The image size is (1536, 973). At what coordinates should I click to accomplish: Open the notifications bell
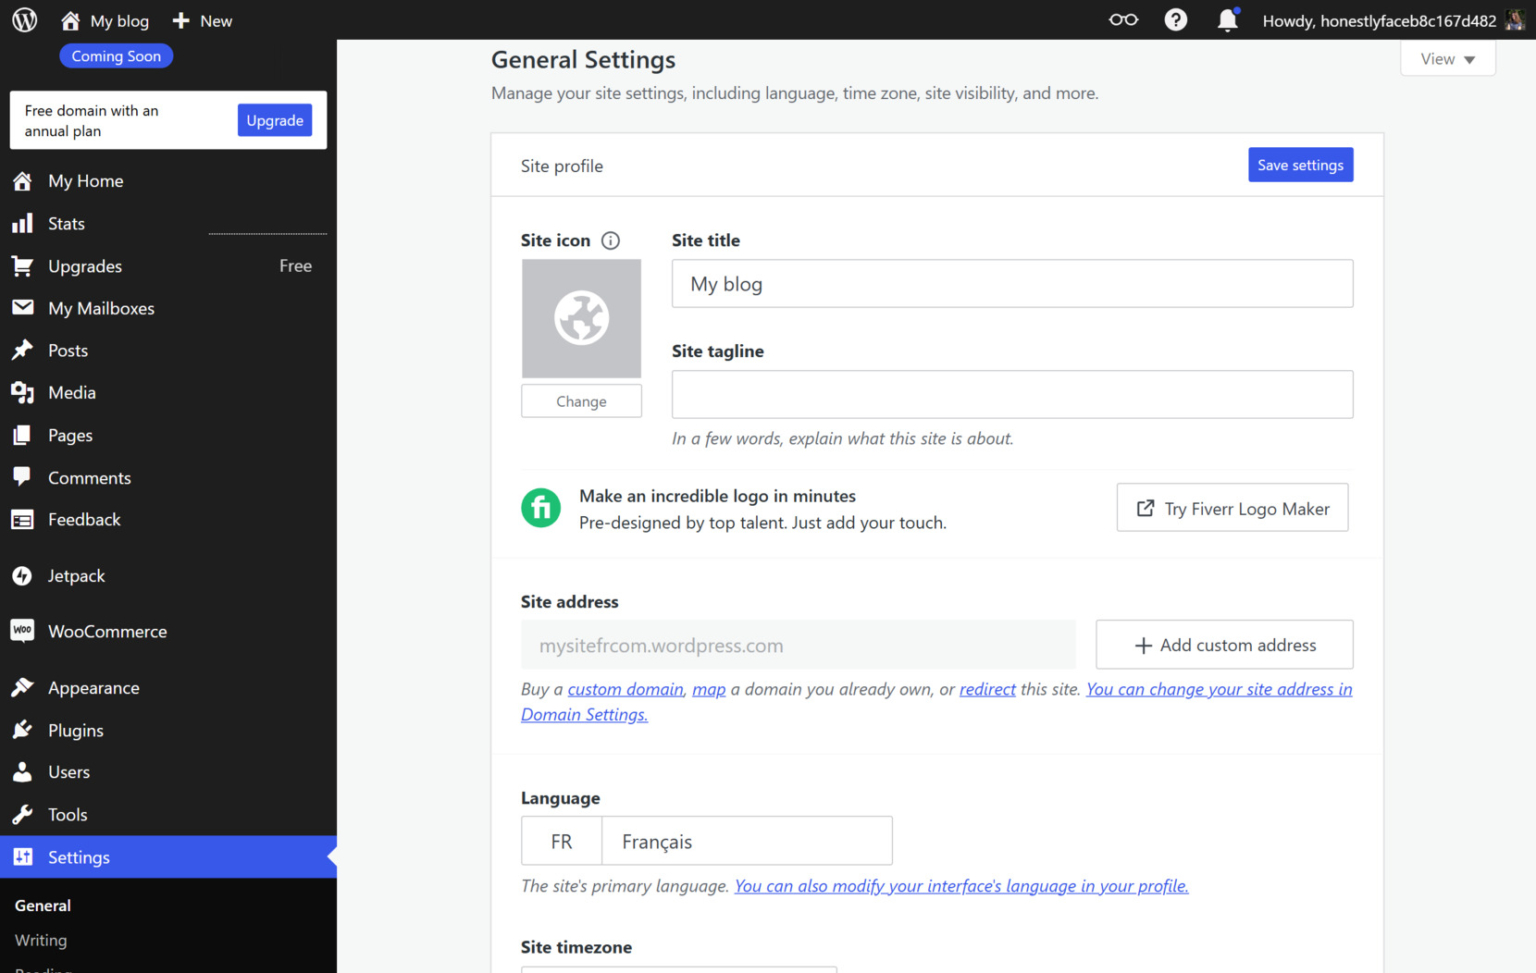click(x=1227, y=19)
